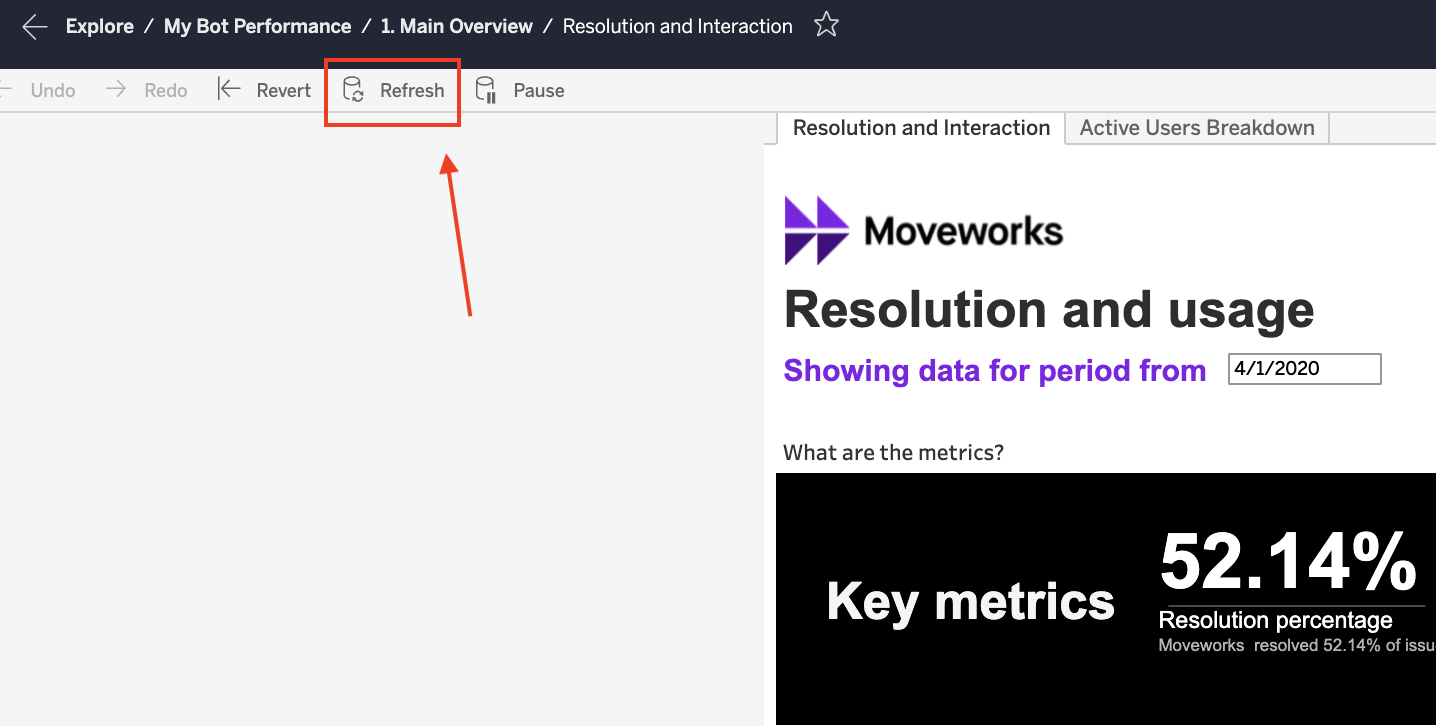This screenshot has height=726, width=1436.
Task: Click the What are the metrics? text
Action: coord(893,452)
